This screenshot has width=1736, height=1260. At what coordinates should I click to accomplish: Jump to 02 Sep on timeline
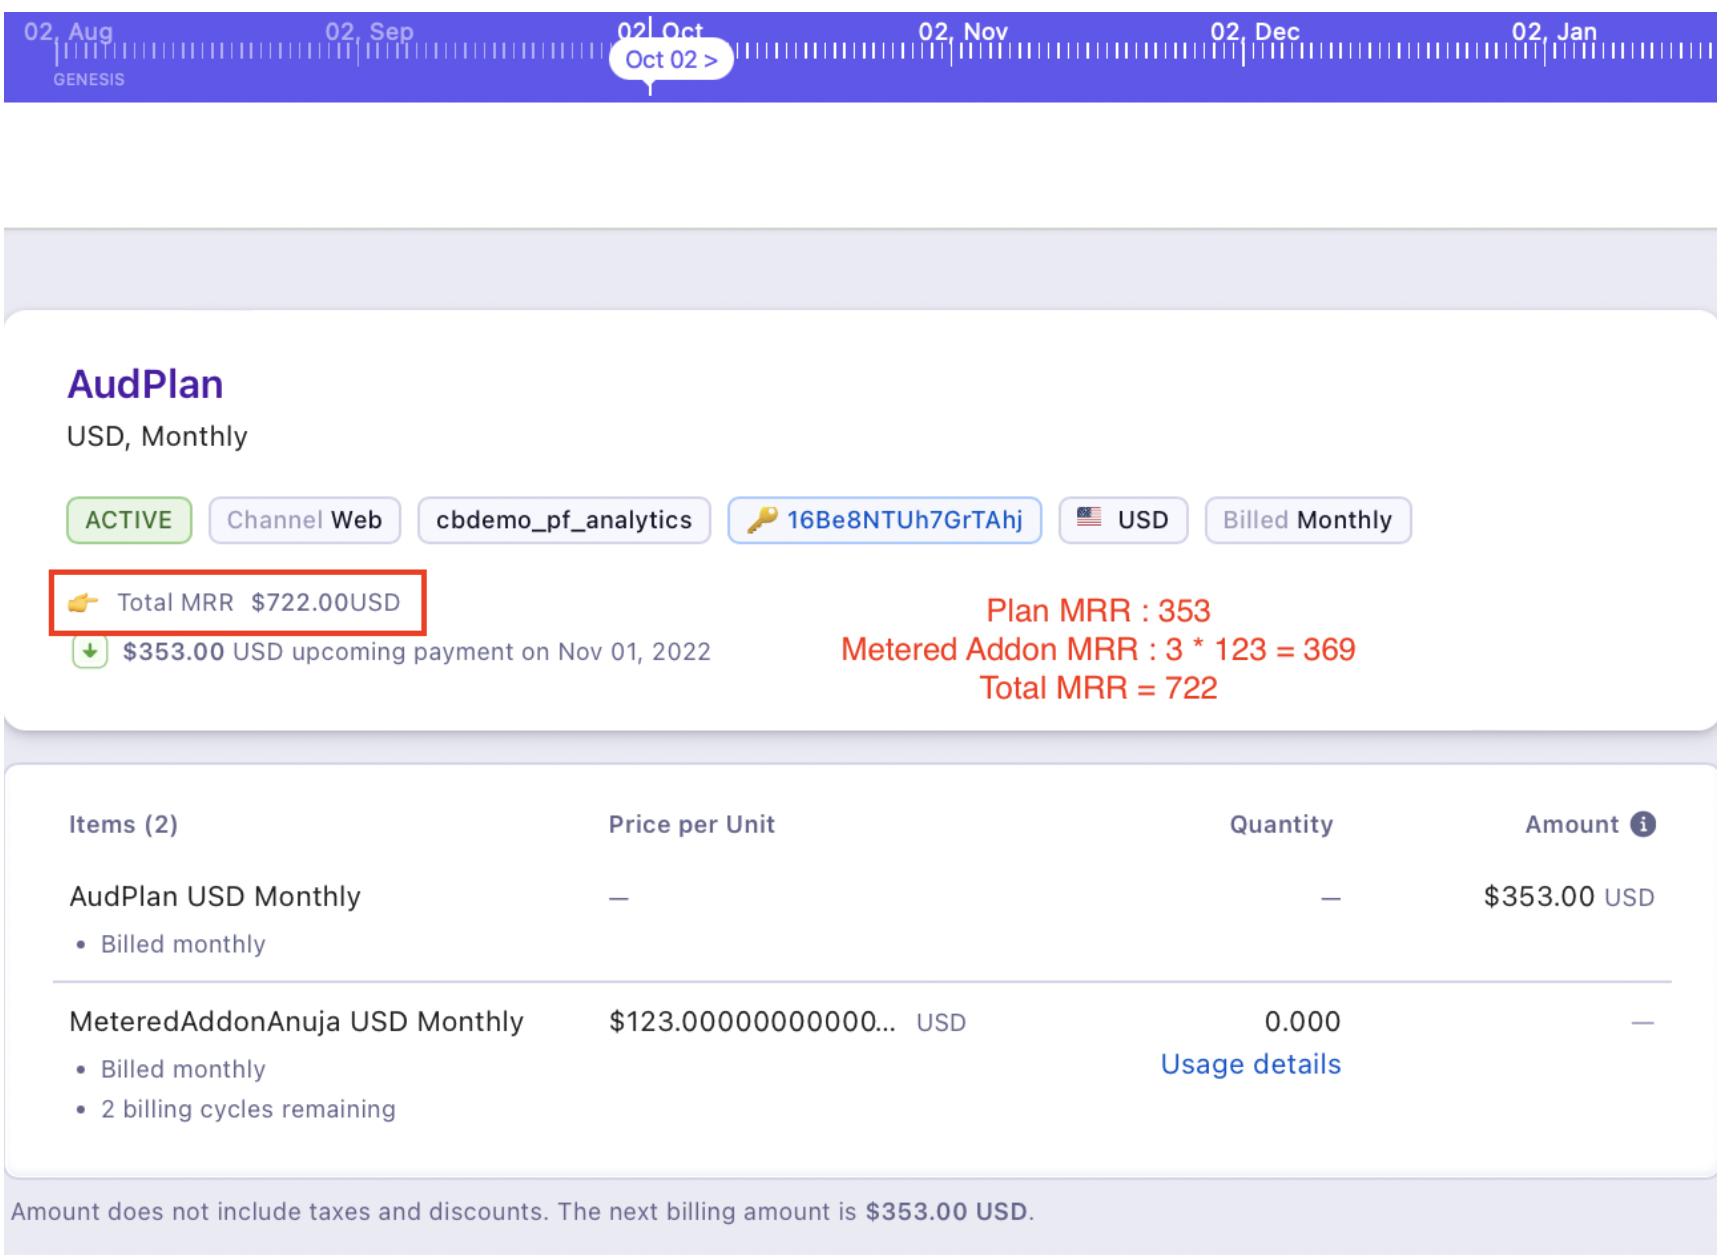point(369,32)
